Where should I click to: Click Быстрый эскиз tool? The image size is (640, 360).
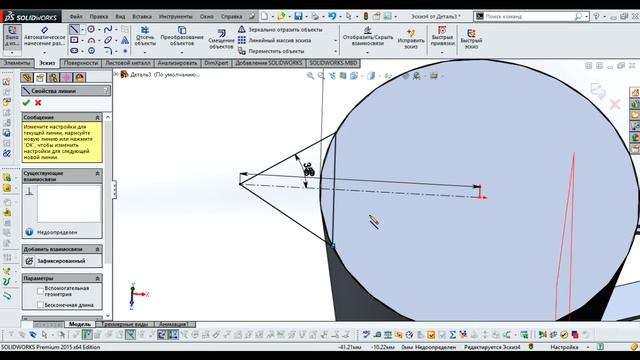[x=471, y=39]
